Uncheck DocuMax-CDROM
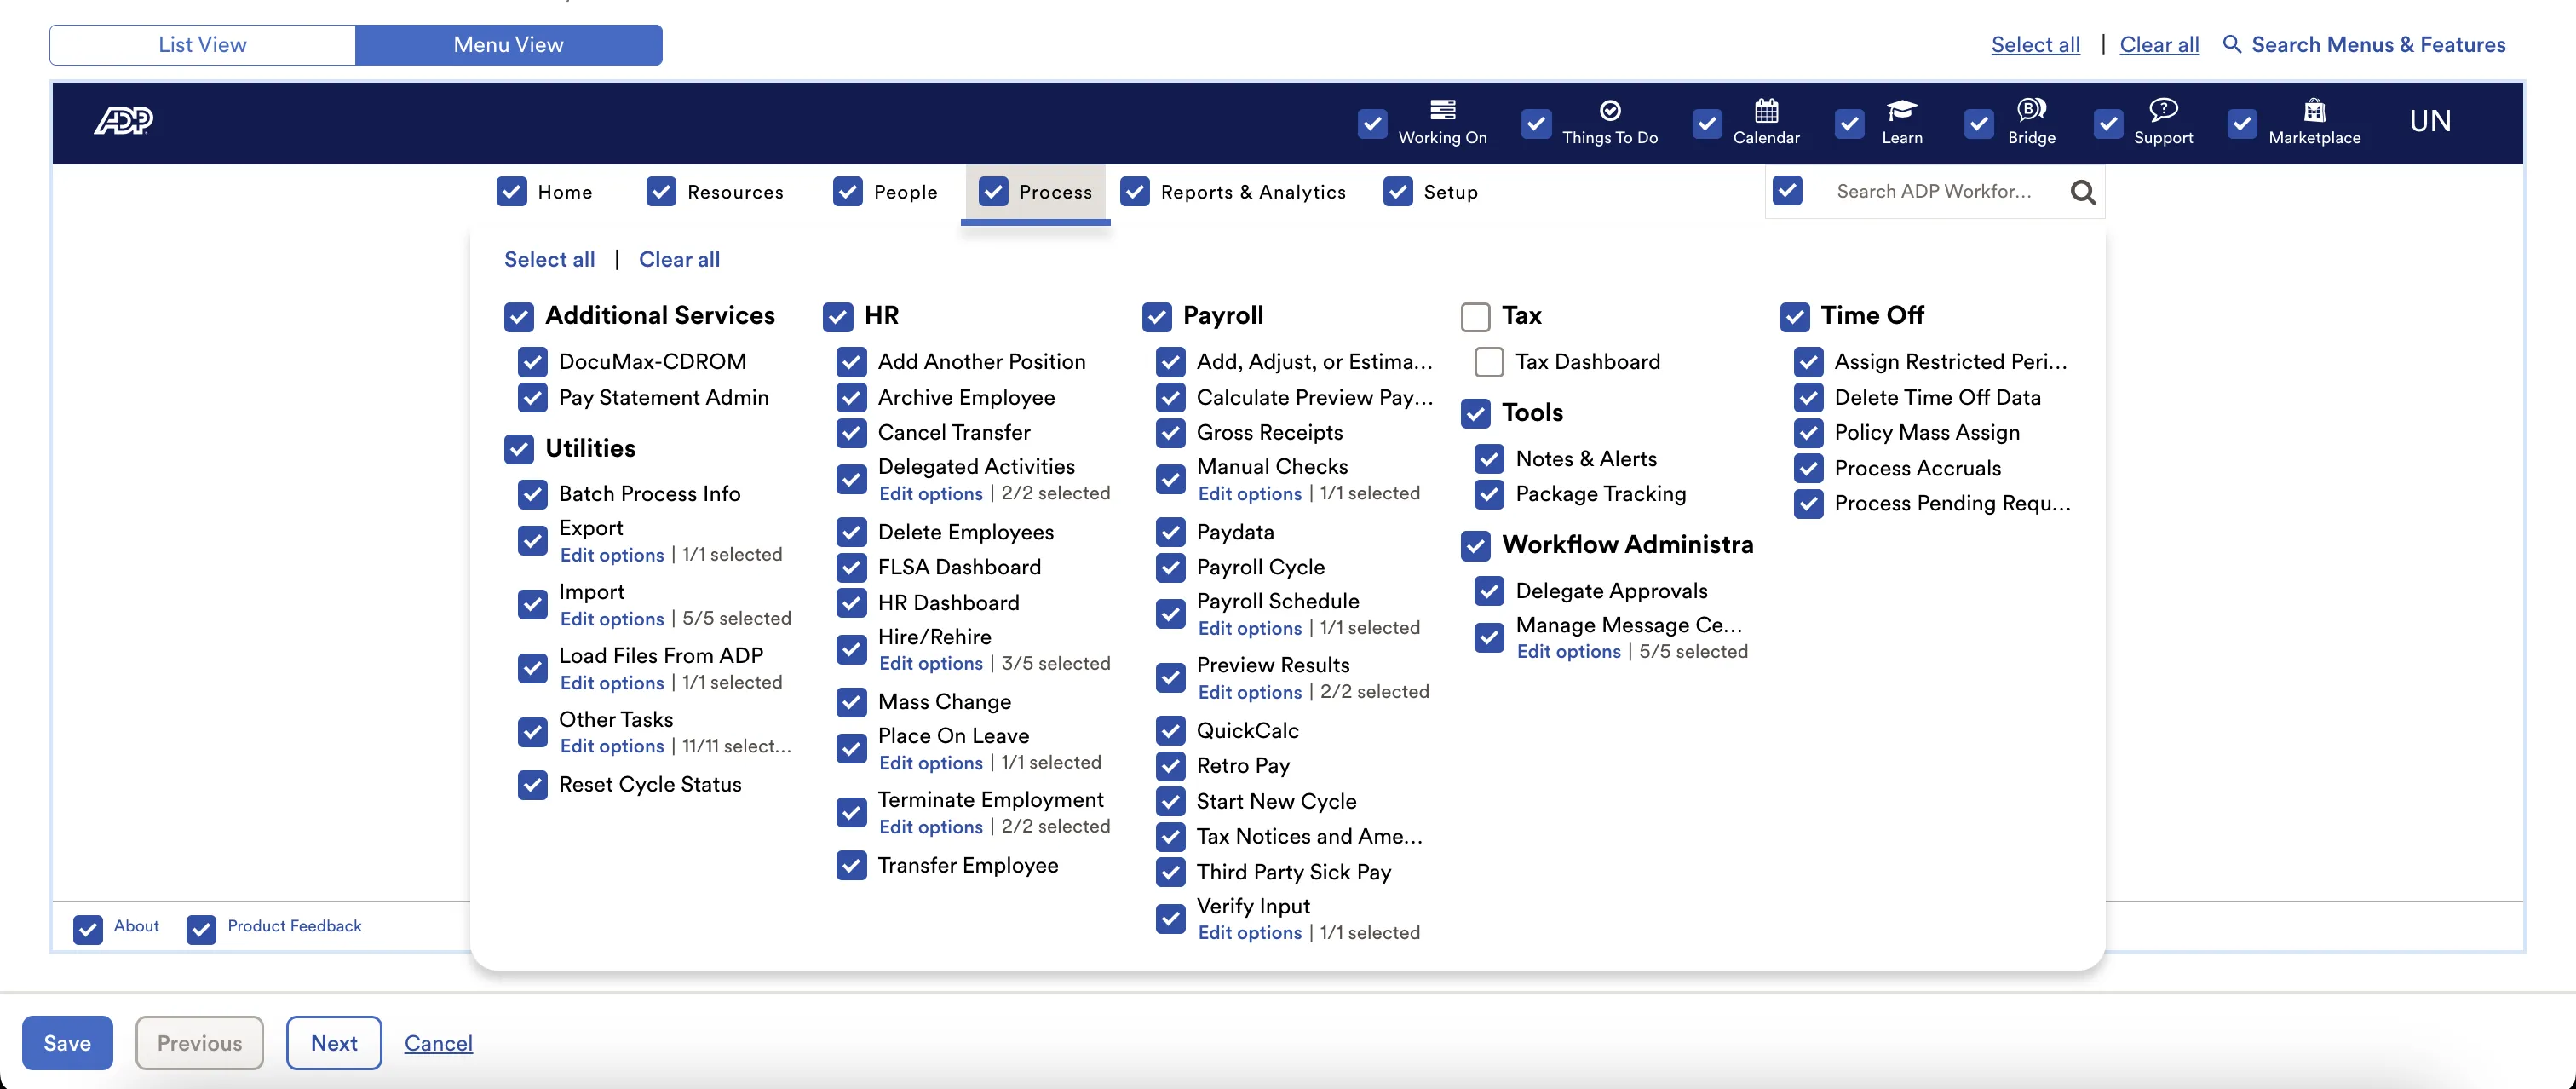The height and width of the screenshot is (1089, 2576). (532, 362)
